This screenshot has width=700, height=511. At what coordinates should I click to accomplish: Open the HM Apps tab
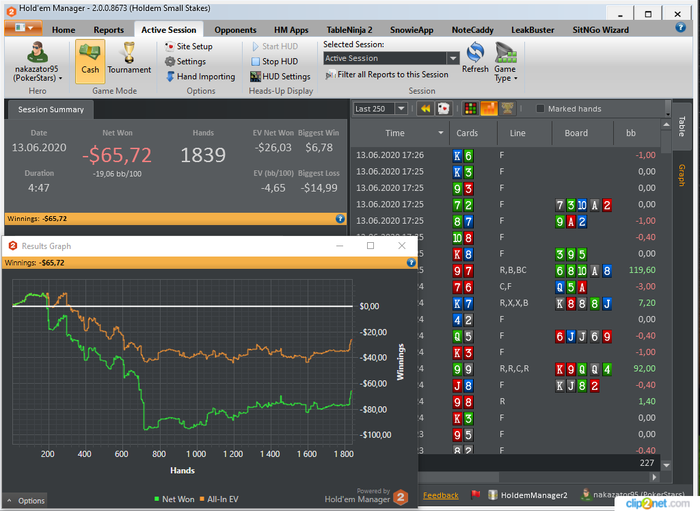[291, 30]
